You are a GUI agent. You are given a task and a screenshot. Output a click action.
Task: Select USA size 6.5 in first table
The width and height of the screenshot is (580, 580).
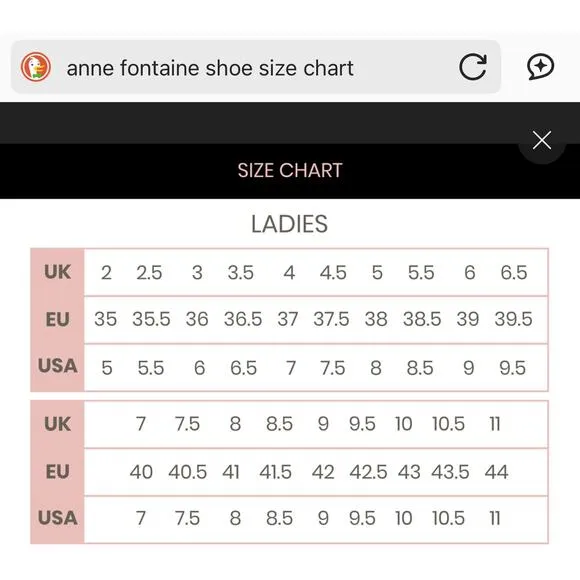[243, 368]
